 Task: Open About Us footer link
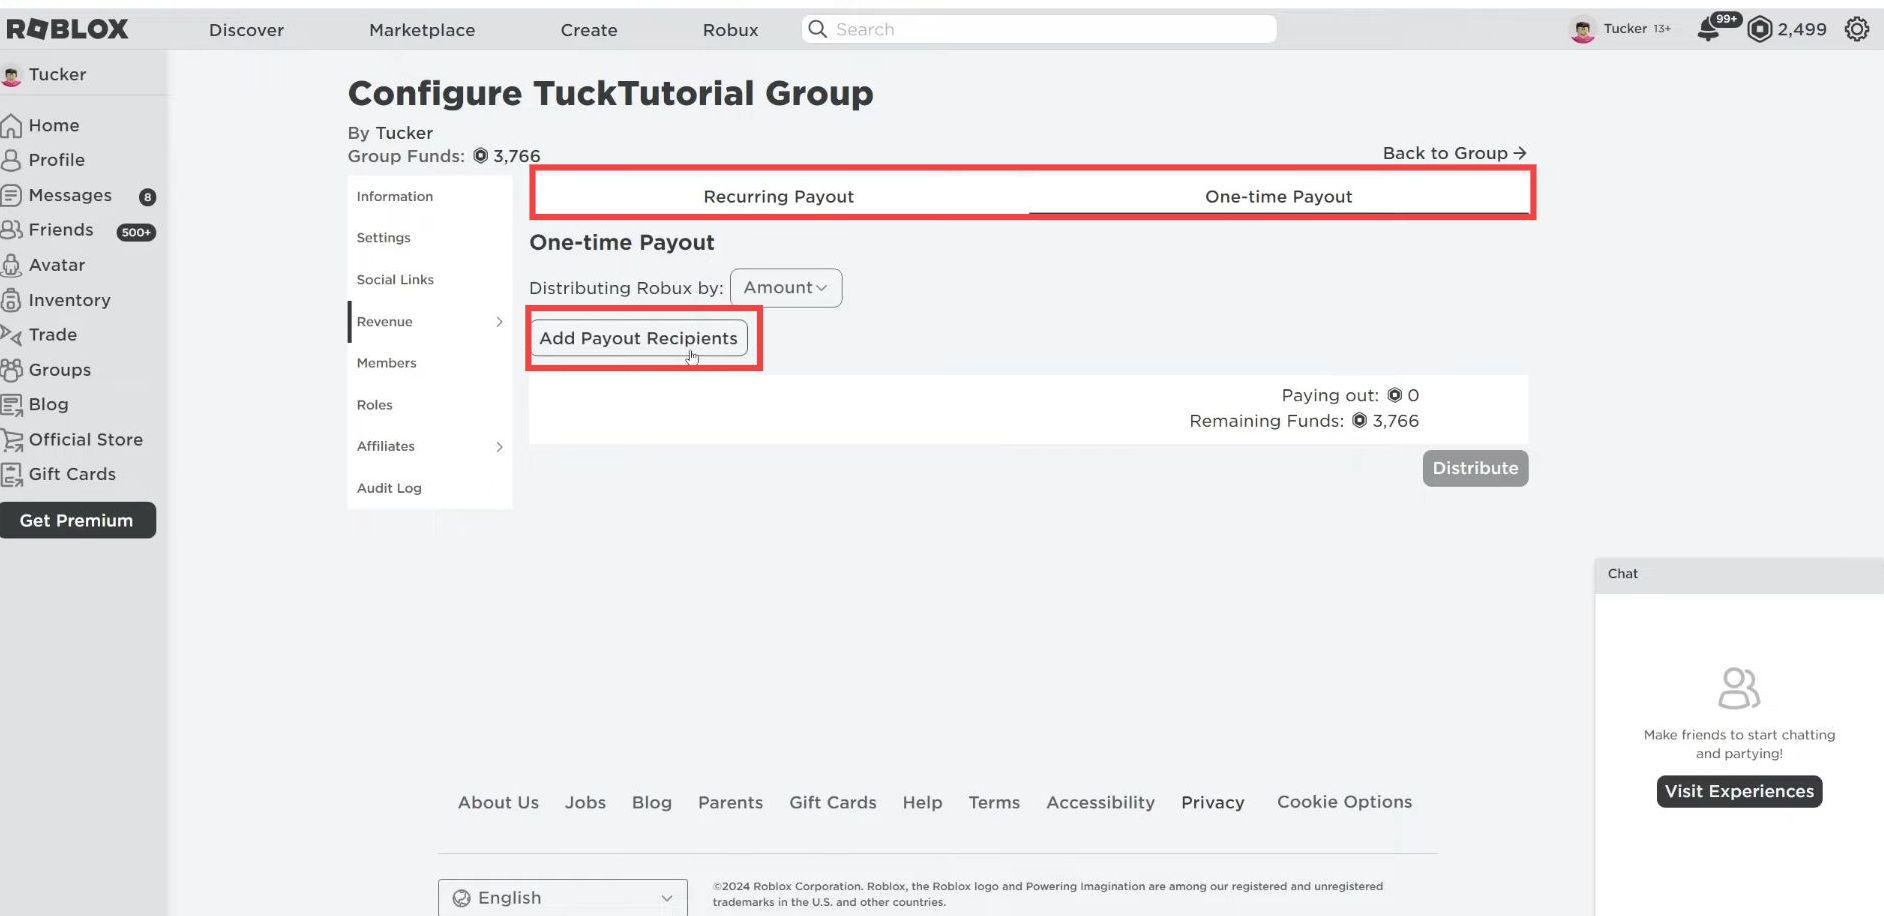[x=498, y=802]
